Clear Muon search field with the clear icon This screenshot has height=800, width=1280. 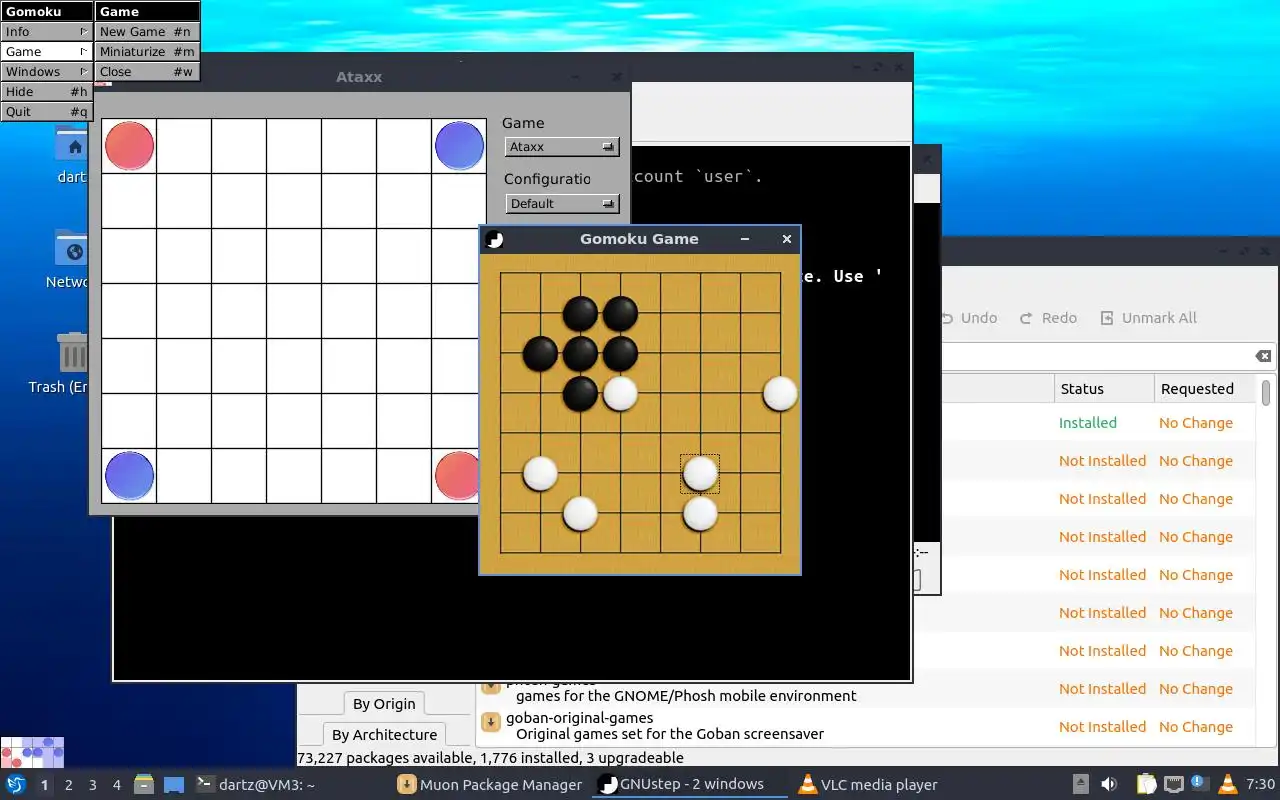coord(1264,356)
